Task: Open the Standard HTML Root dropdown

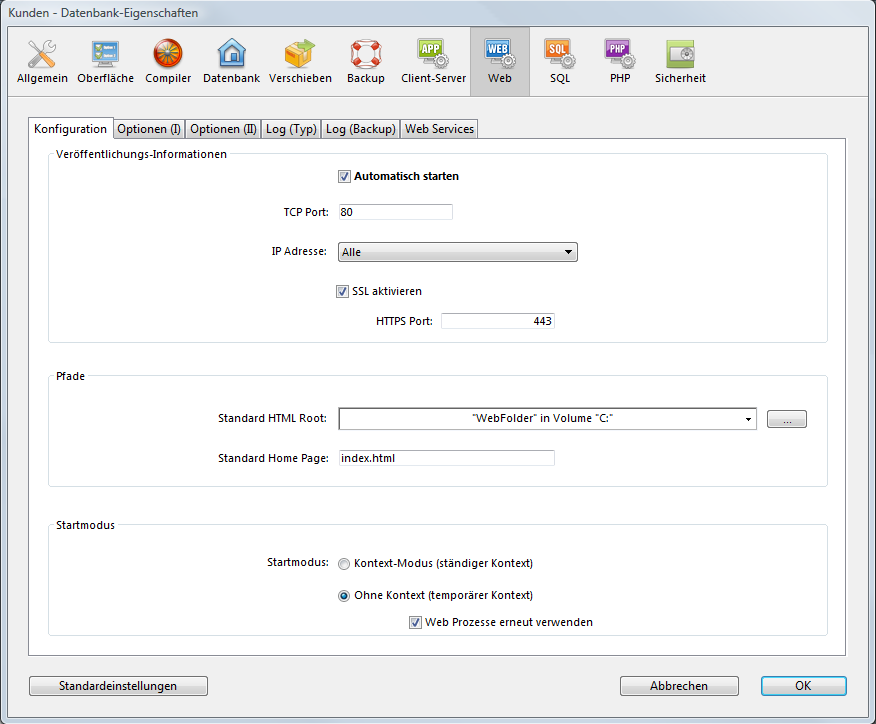Action: (547, 419)
